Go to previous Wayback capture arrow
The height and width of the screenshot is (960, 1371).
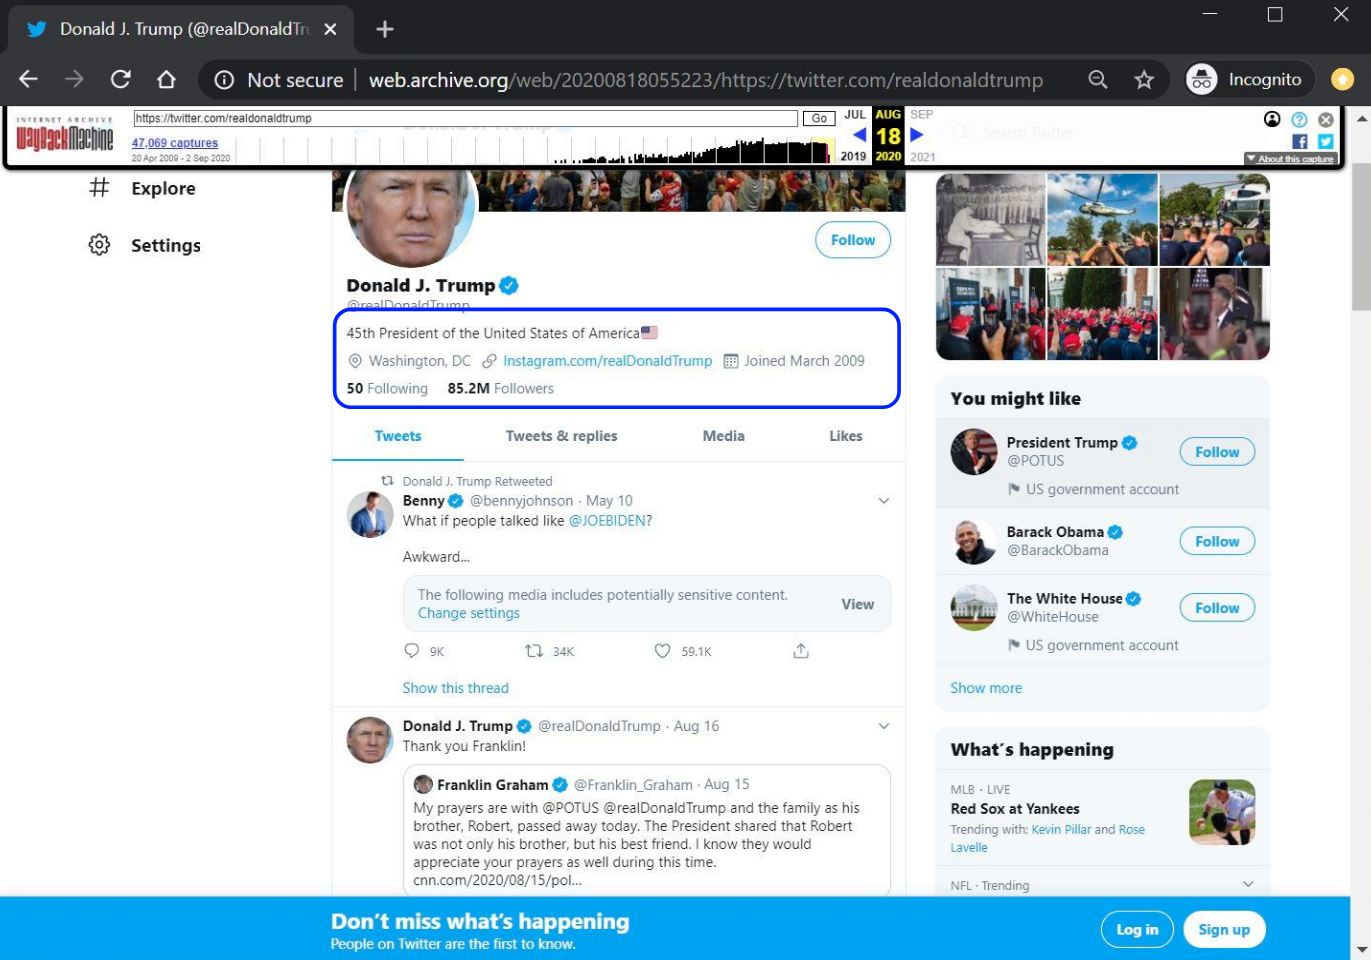(x=859, y=135)
